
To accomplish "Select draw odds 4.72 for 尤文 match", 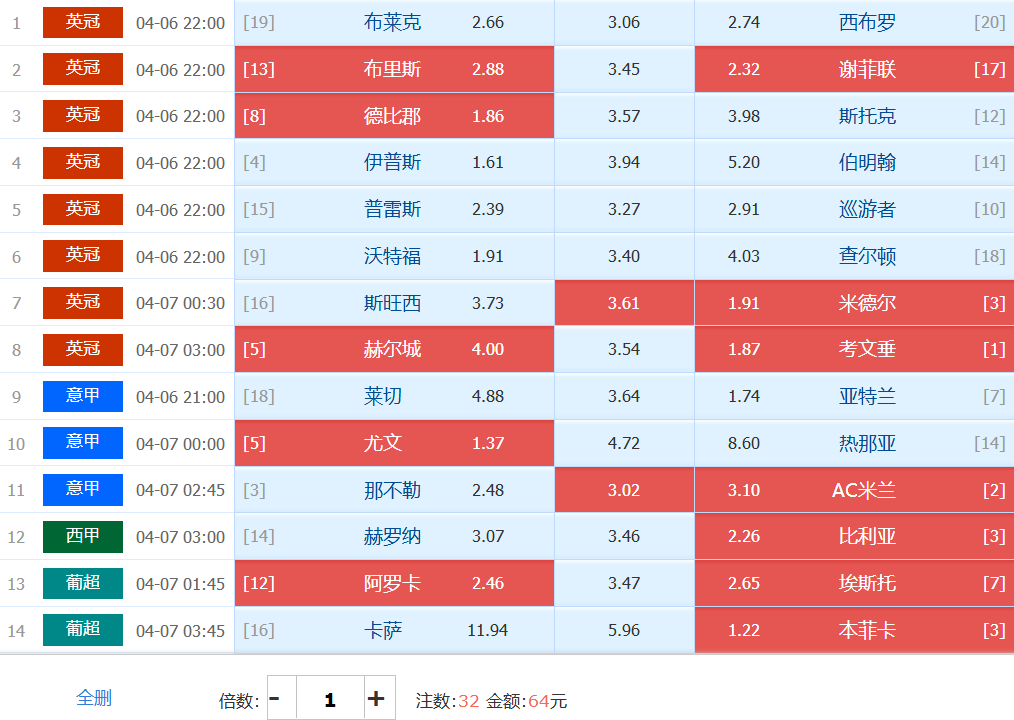I will coord(624,443).
